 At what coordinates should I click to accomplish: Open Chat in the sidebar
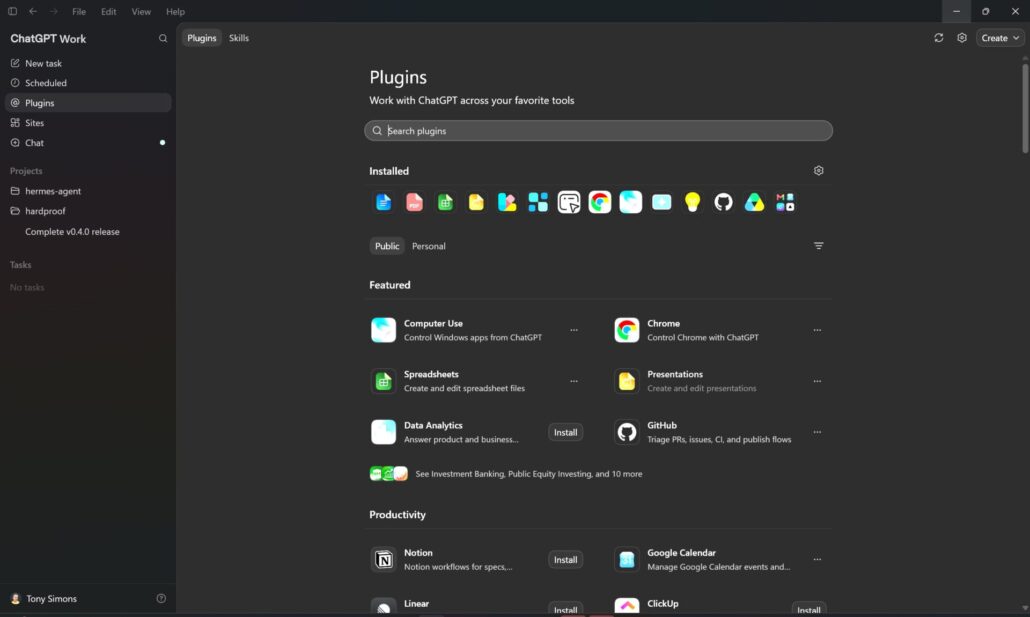coord(88,143)
